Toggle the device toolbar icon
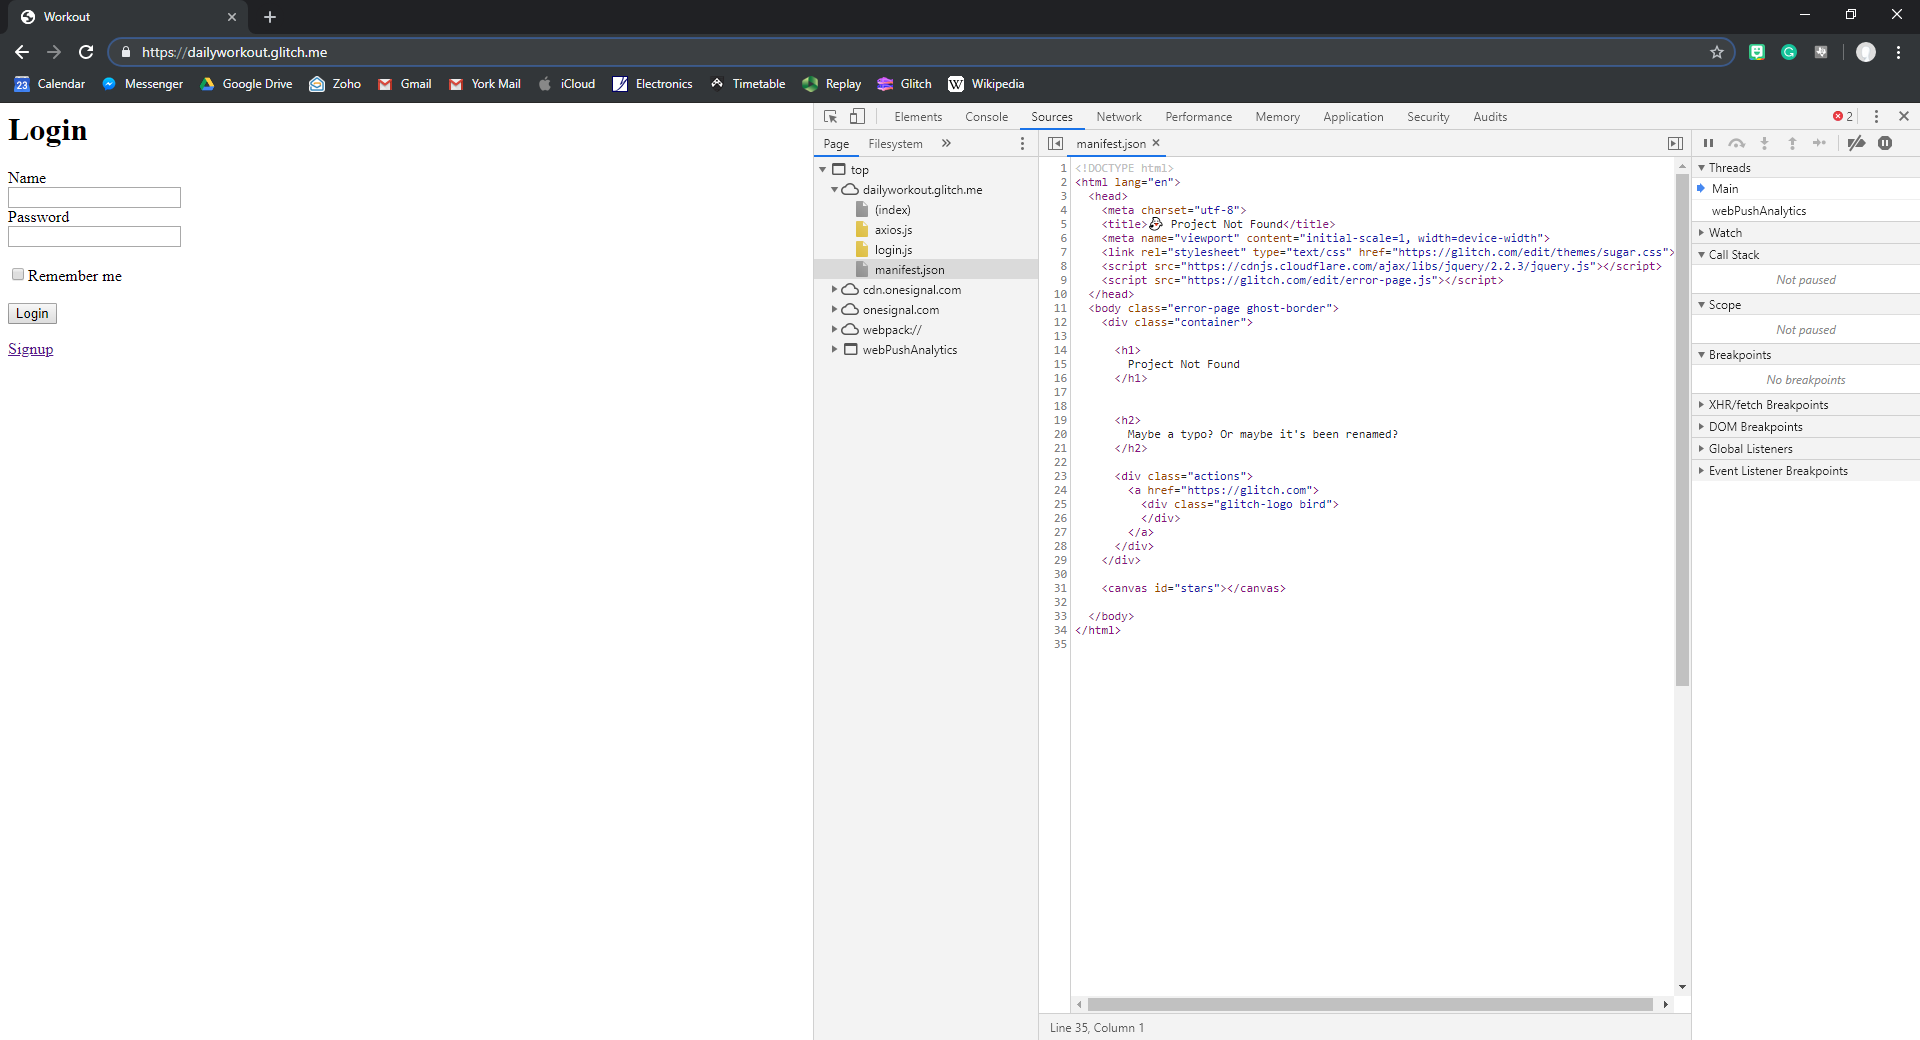 point(857,117)
